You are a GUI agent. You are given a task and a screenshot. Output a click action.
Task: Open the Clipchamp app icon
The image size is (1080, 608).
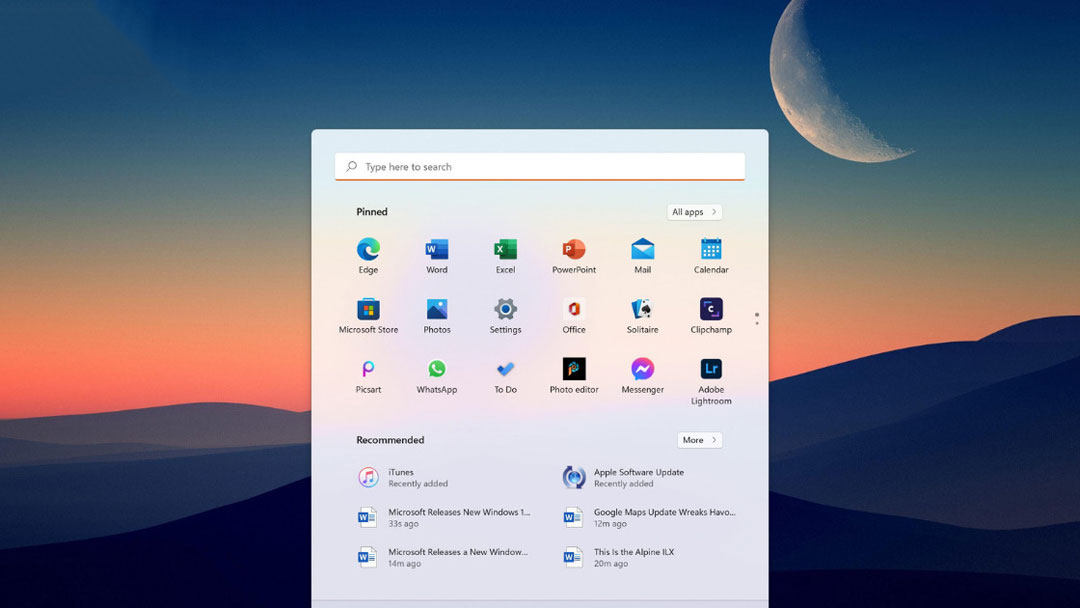711,310
